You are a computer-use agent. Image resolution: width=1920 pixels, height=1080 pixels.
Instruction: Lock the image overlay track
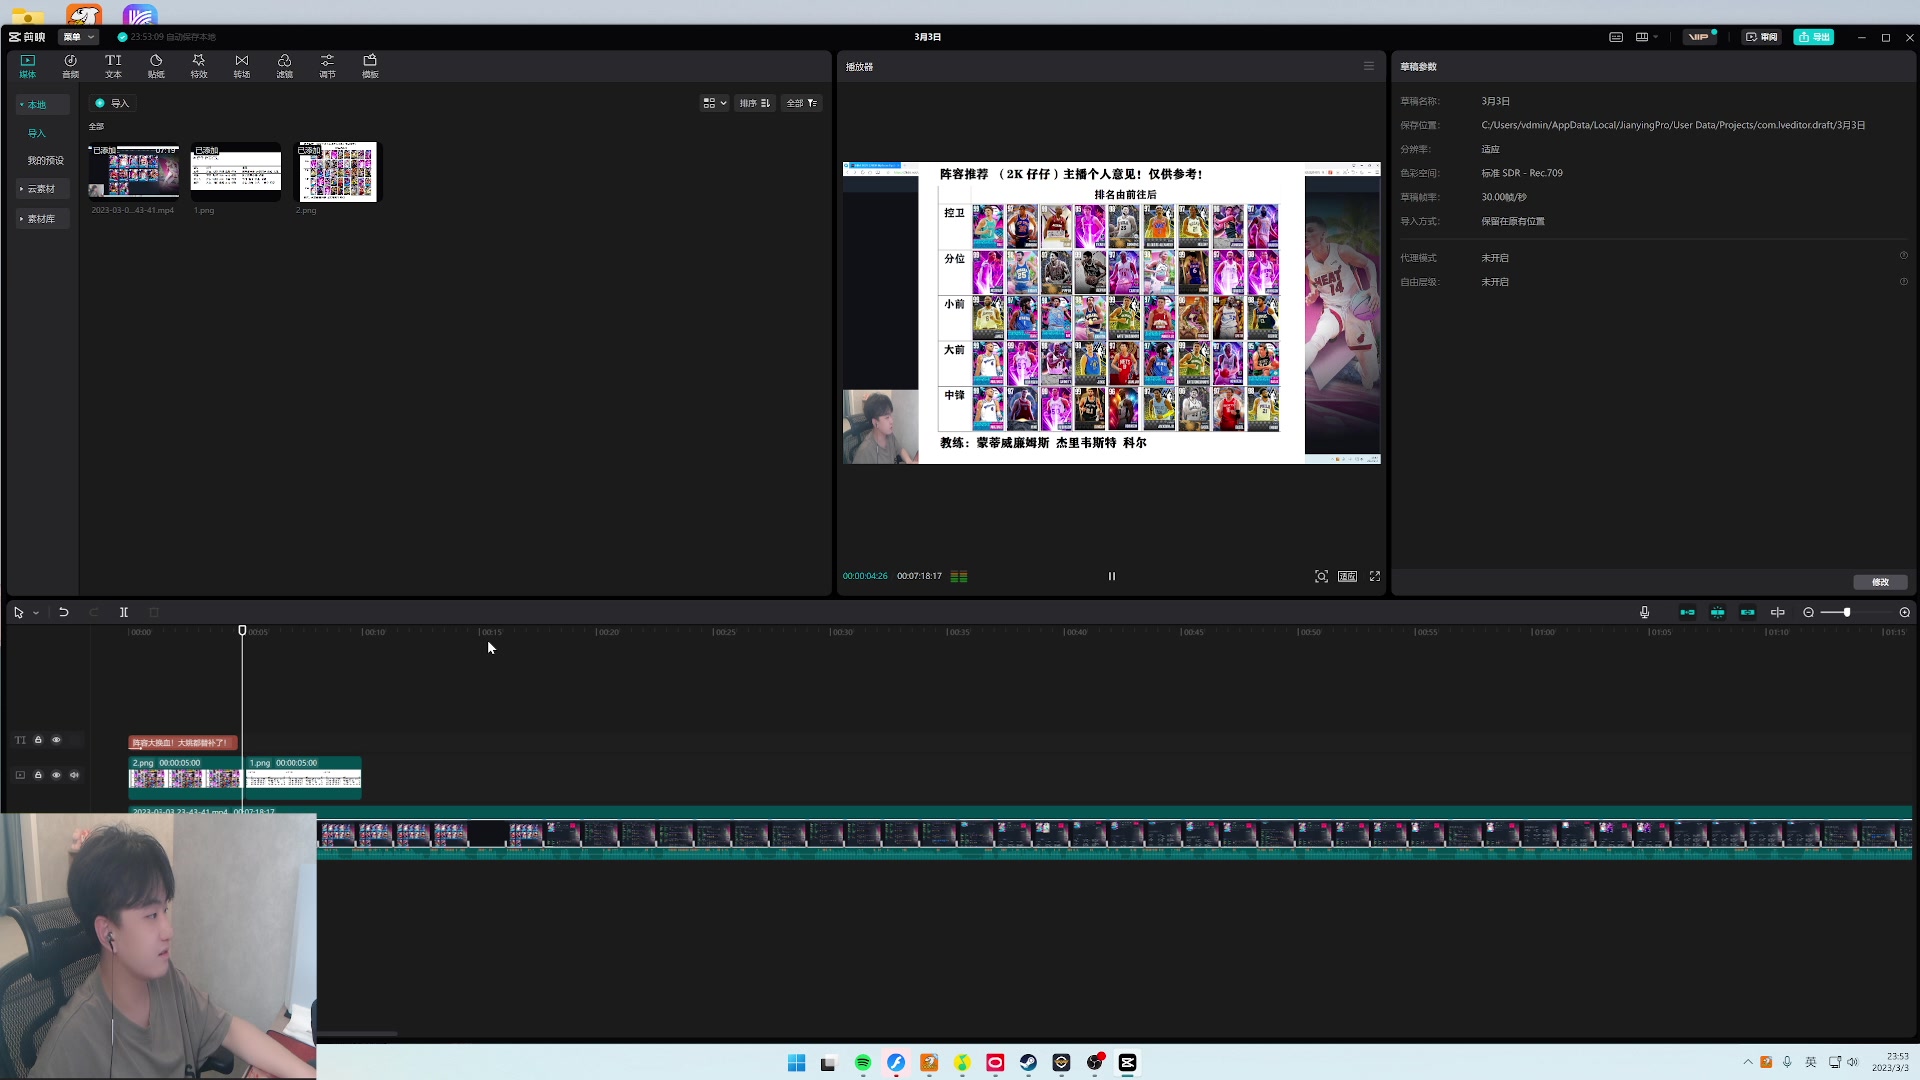tap(38, 775)
